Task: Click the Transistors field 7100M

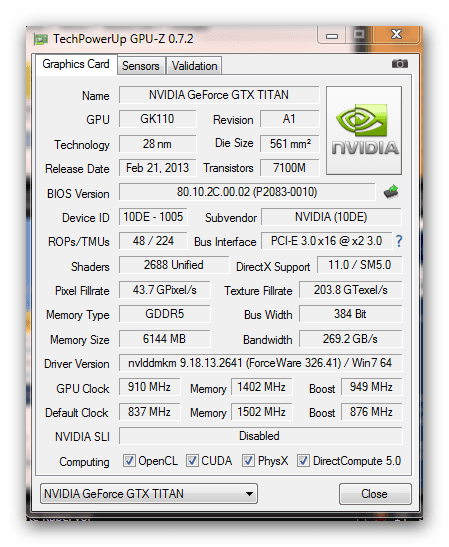Action: [x=289, y=168]
